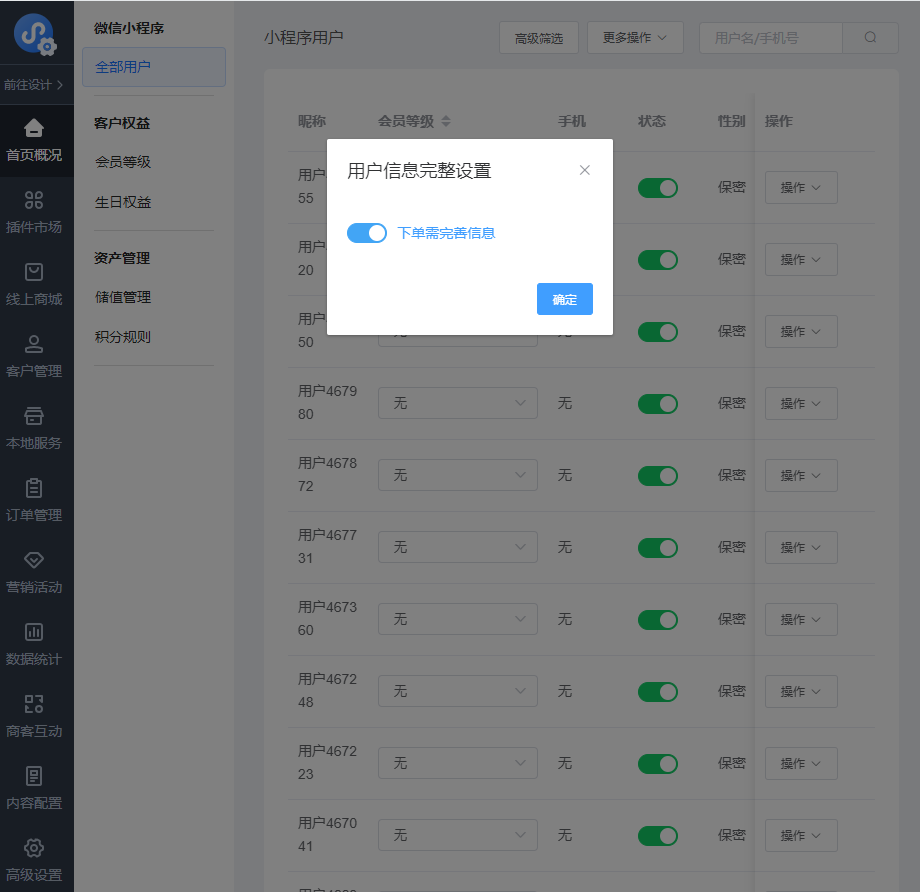The image size is (920, 892).
Task: Toggle the 下单需完善信息 switch off
Action: 366,233
